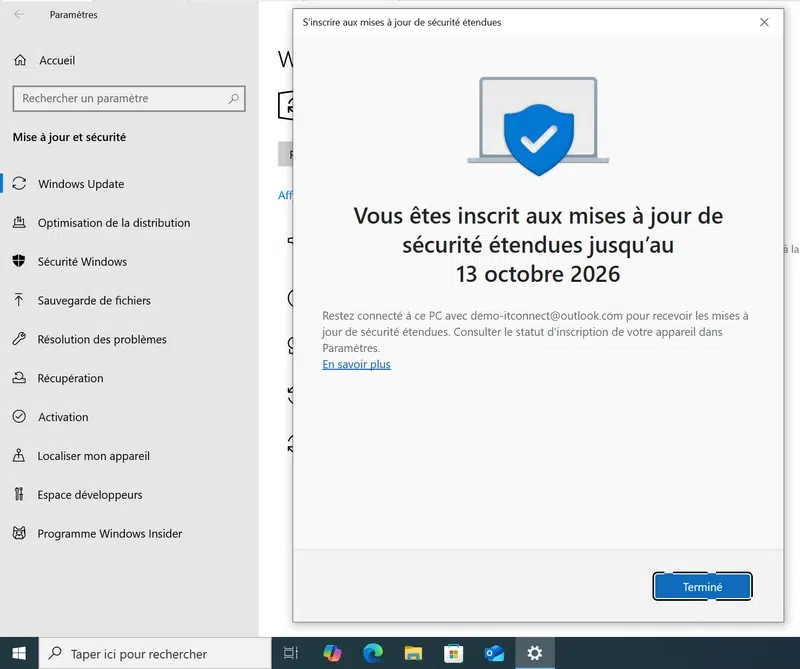Click the Résolution des problèmes wrench icon

point(19,339)
